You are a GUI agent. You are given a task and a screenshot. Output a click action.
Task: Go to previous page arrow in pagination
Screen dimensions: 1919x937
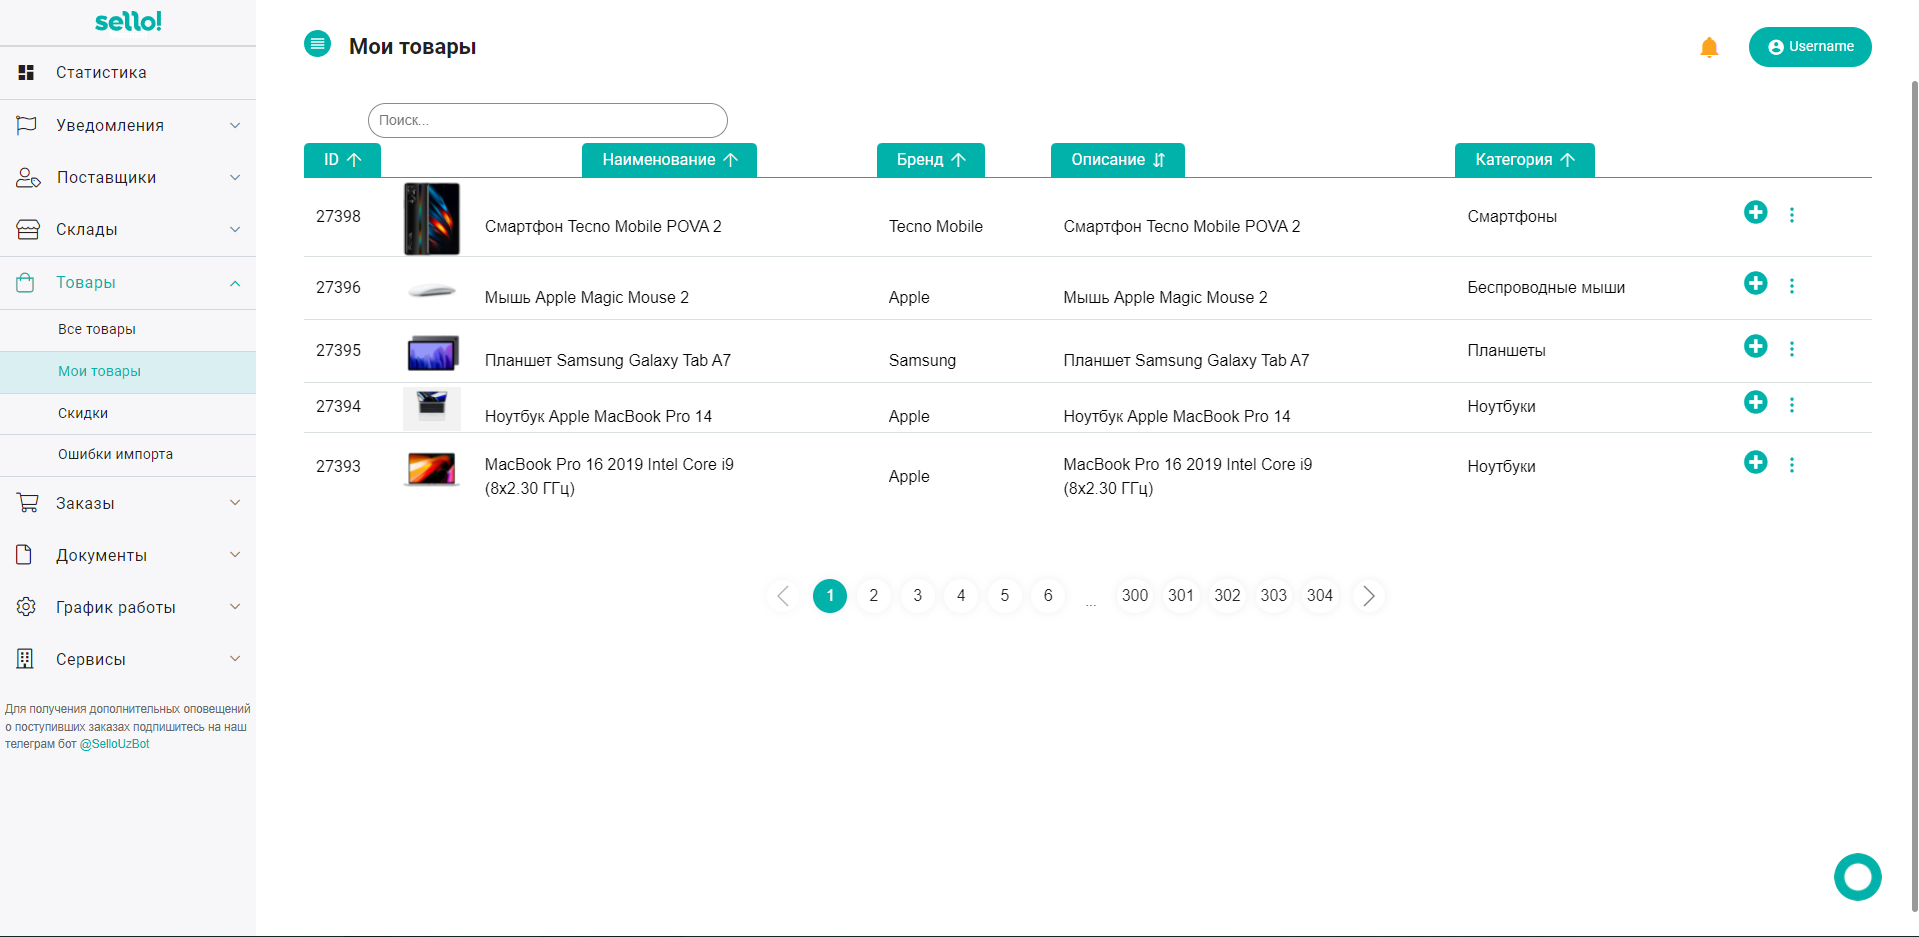783,596
